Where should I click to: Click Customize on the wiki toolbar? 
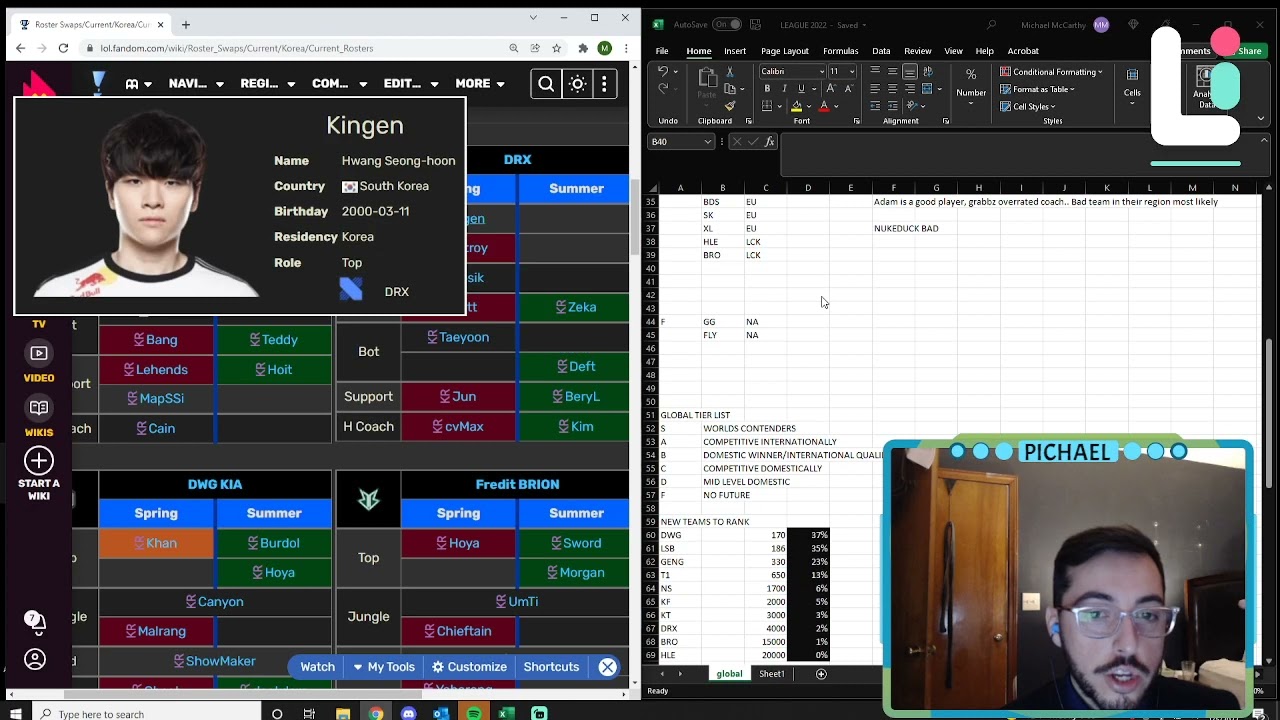[x=469, y=667]
